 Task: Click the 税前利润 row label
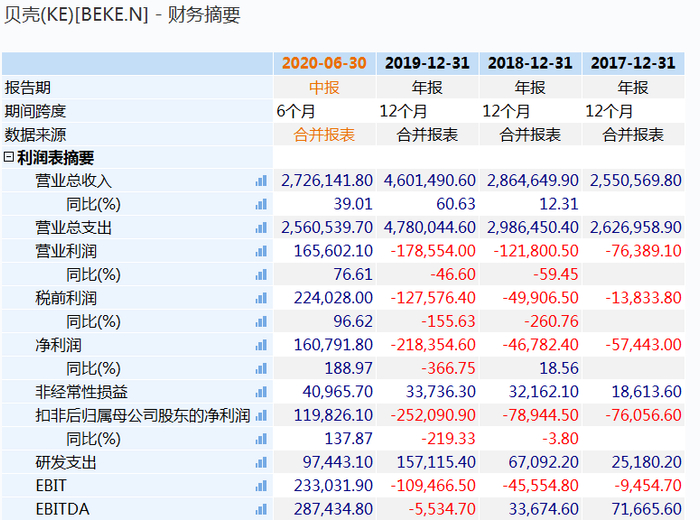click(66, 298)
